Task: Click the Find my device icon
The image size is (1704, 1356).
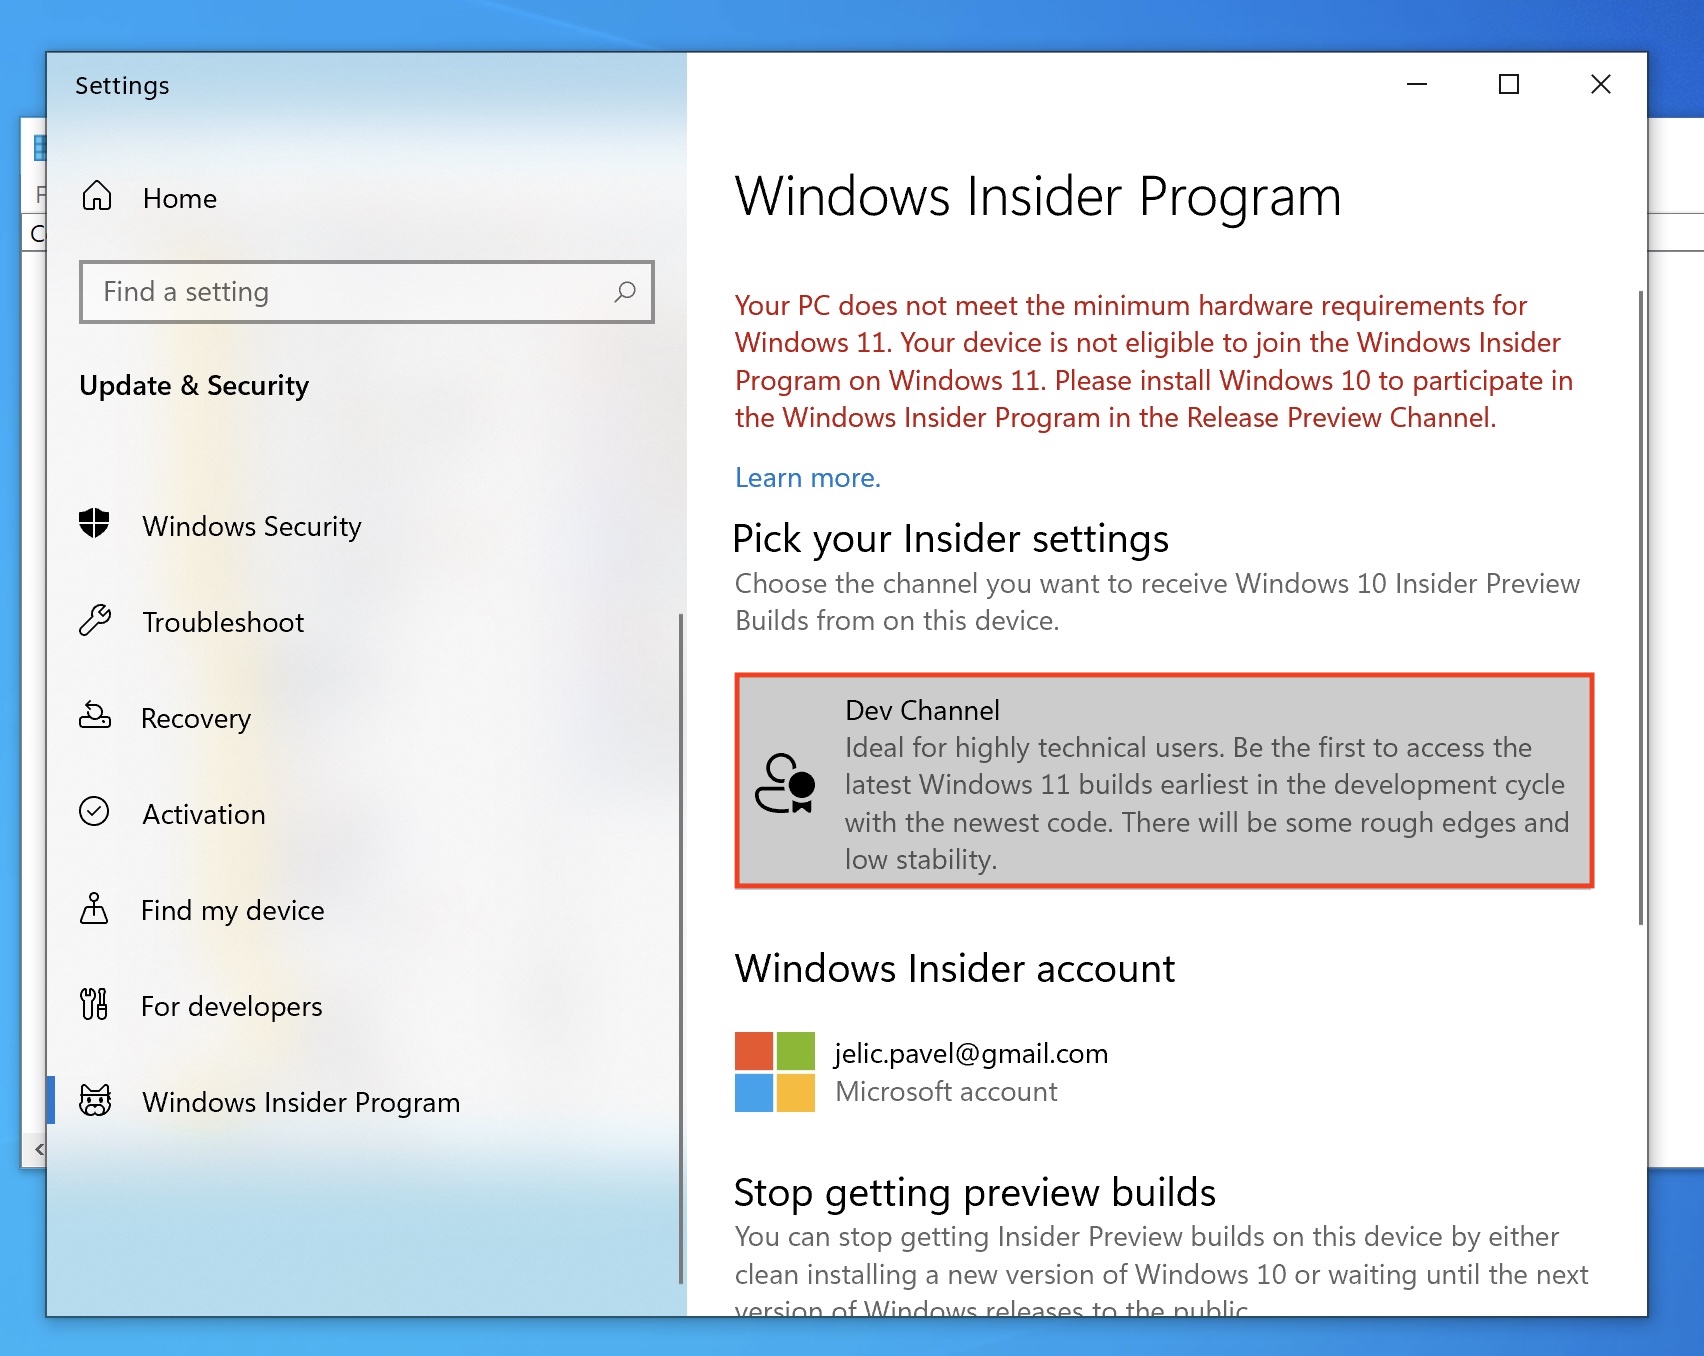Action: pos(94,908)
